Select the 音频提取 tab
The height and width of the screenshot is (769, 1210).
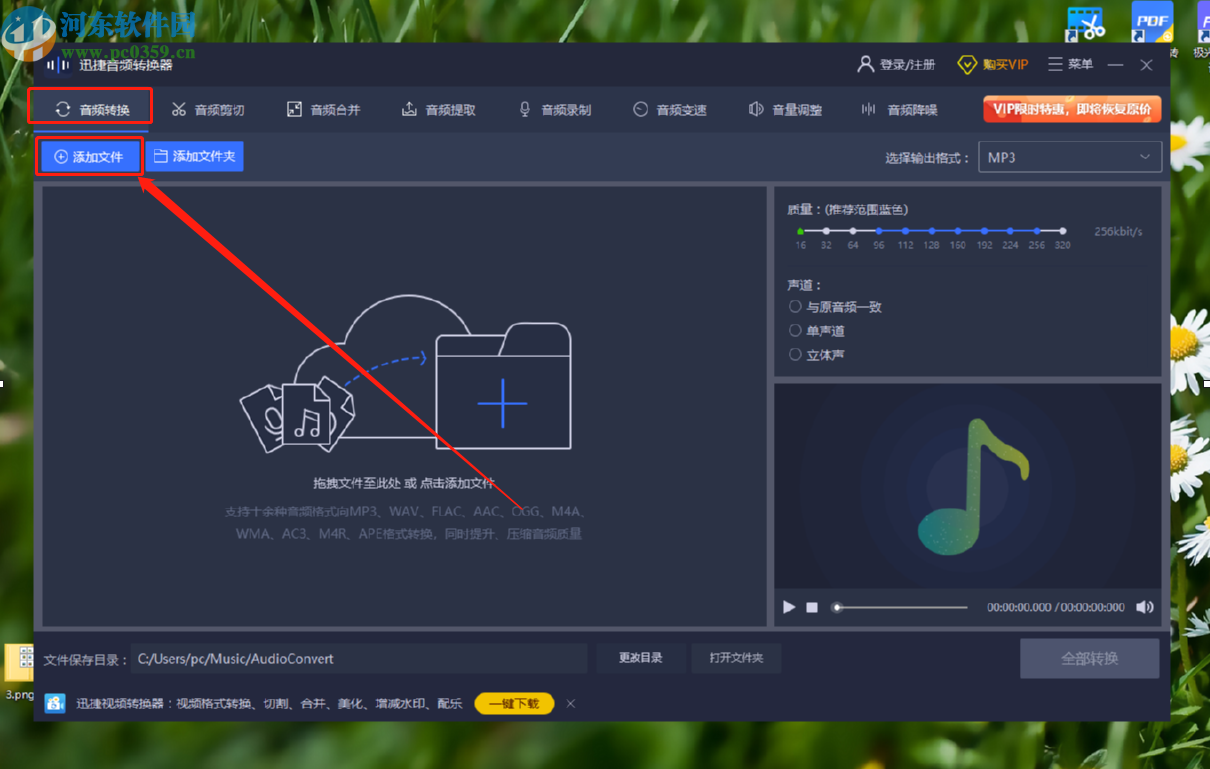tap(438, 109)
